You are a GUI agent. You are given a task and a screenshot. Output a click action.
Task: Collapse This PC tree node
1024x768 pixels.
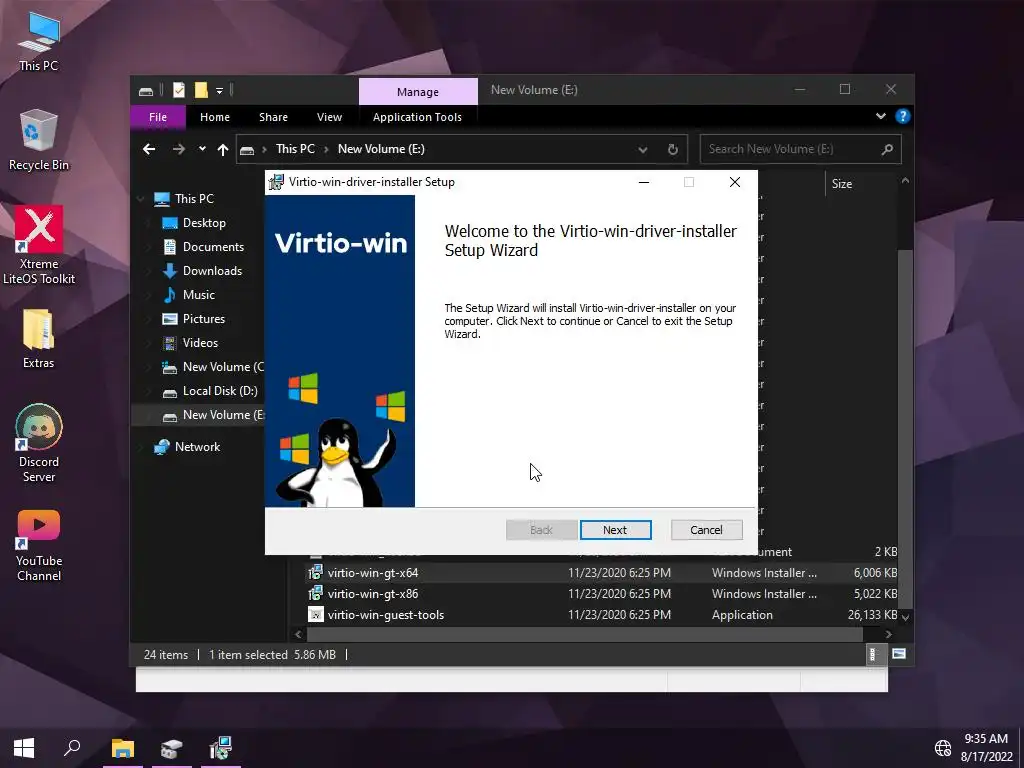pyautogui.click(x=141, y=199)
